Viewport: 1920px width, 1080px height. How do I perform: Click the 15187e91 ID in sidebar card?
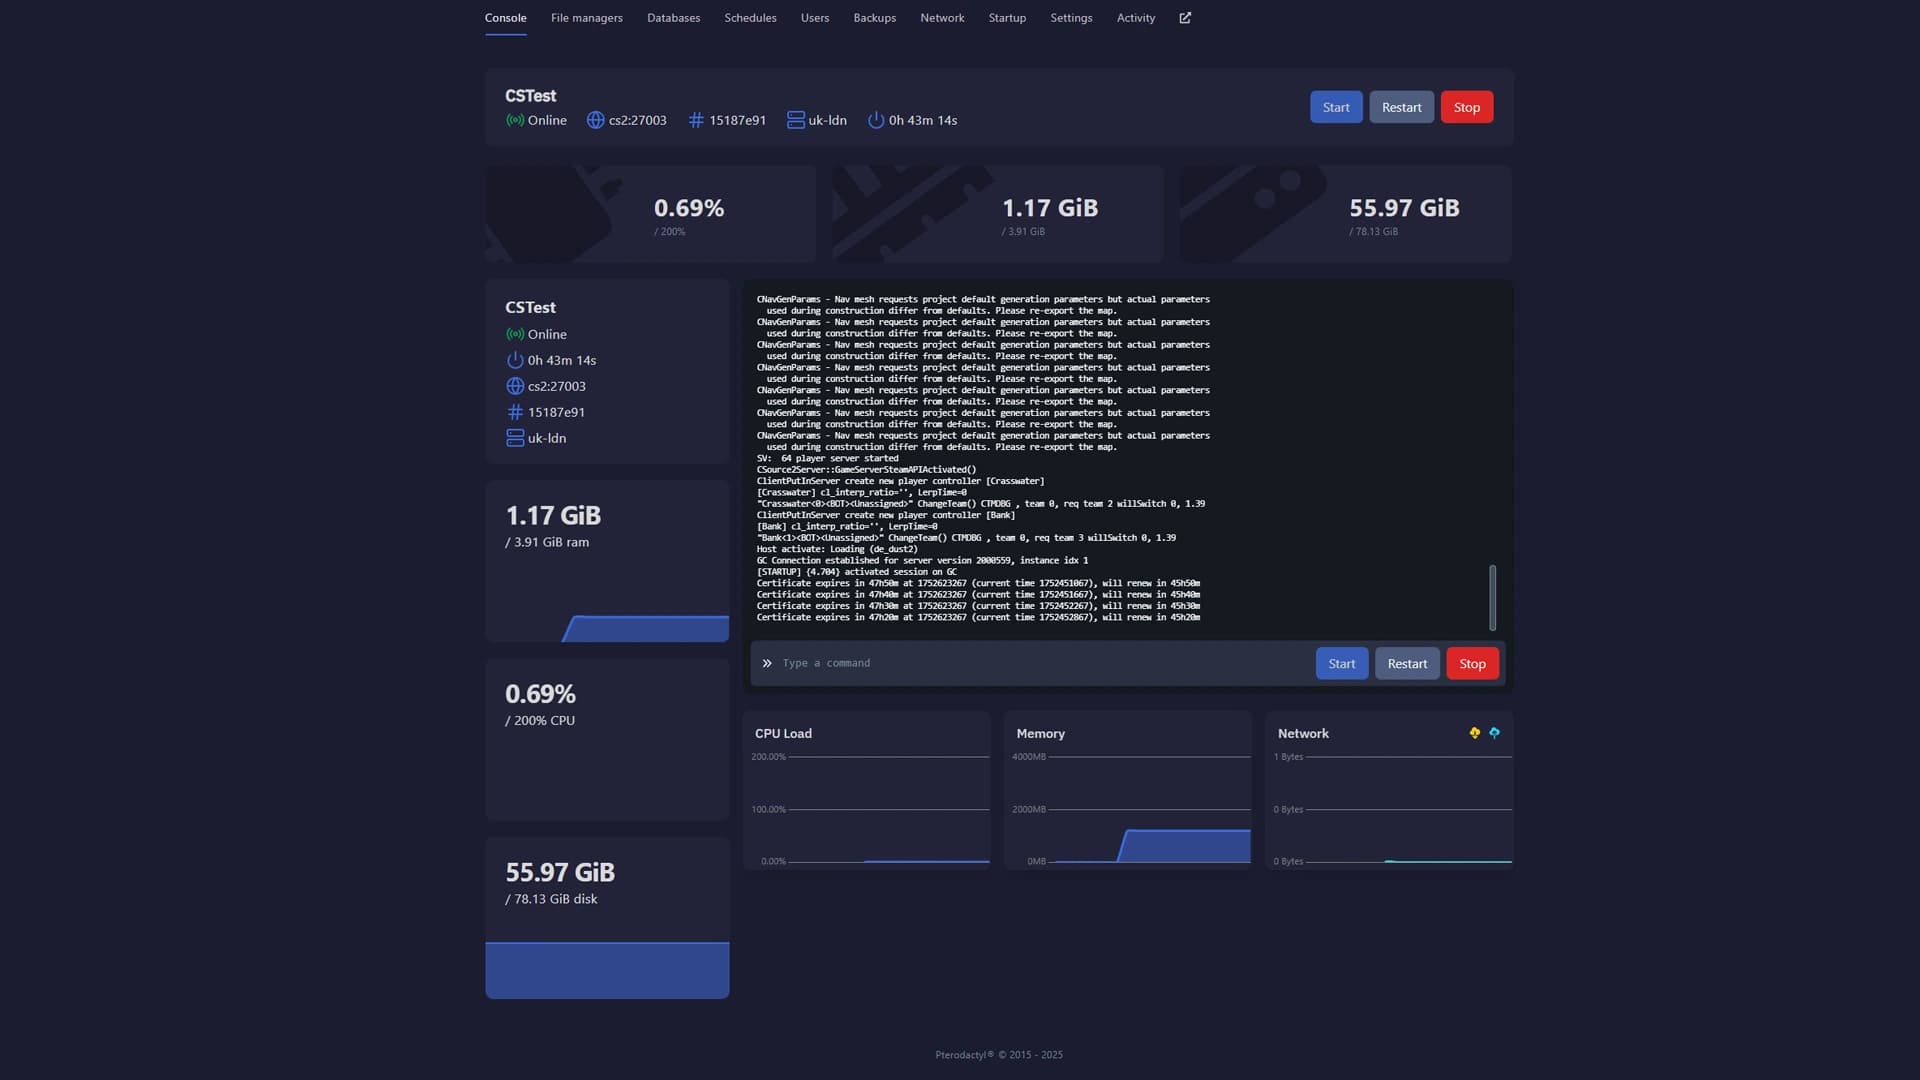pyautogui.click(x=556, y=412)
